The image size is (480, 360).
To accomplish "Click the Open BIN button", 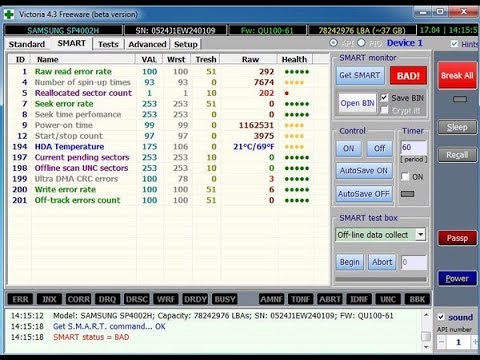I will (x=357, y=103).
